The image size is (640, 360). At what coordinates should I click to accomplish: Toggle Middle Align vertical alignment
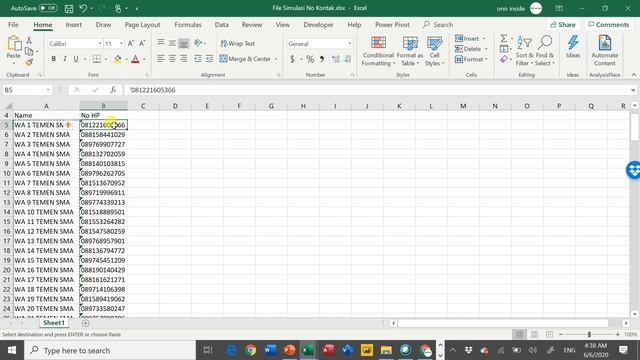(172, 43)
